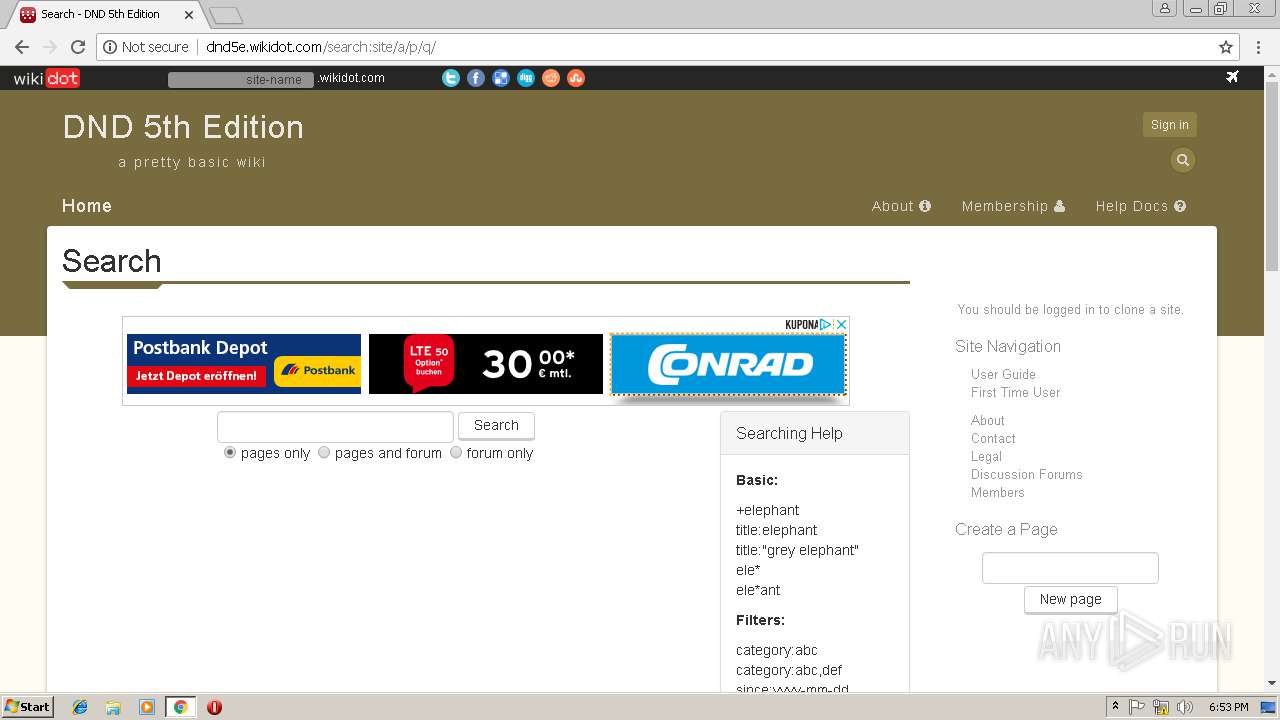Focus the search query input field
Viewport: 1280px width, 720px height.
point(335,426)
